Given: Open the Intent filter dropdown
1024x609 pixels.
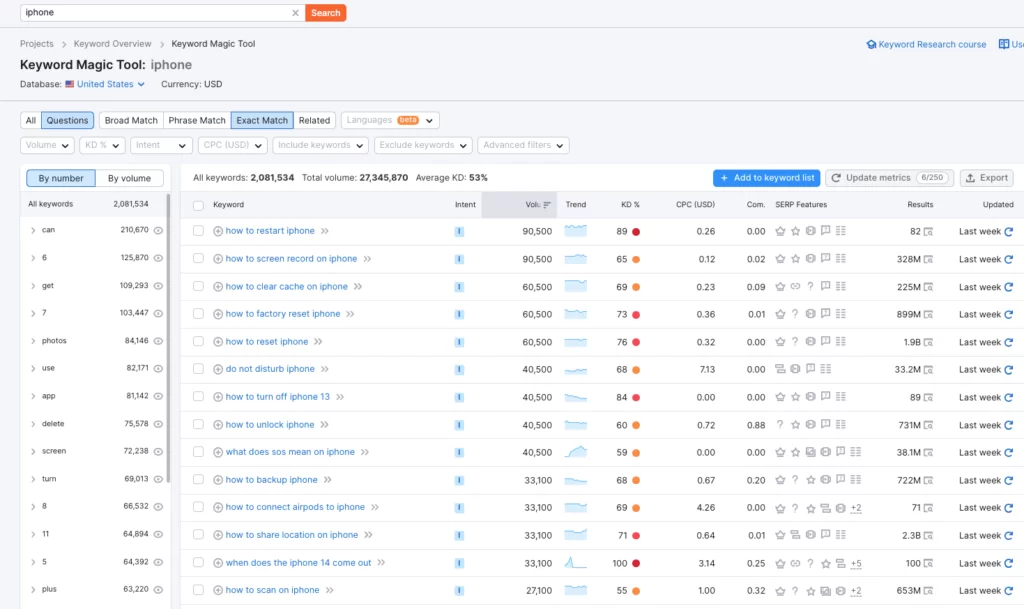Looking at the screenshot, I should [x=161, y=145].
